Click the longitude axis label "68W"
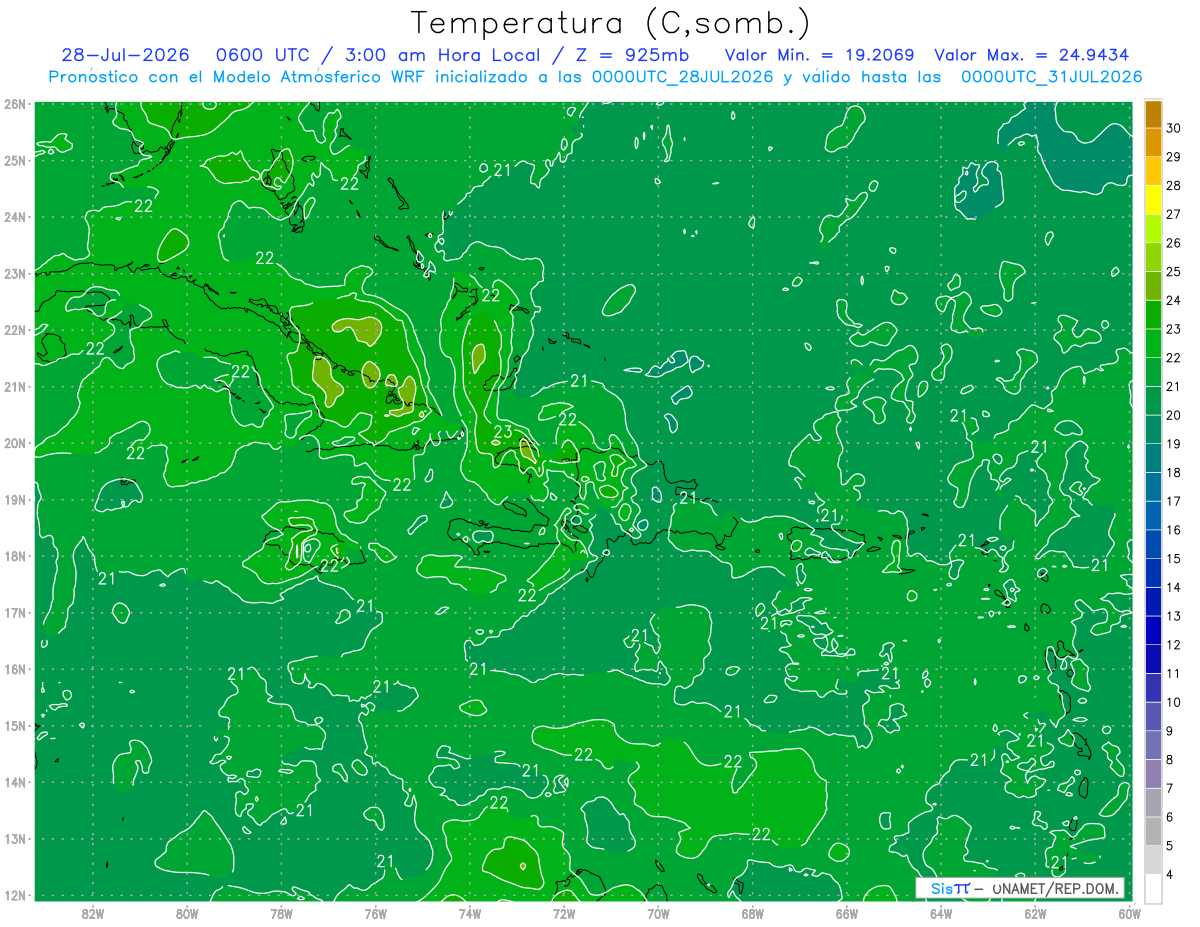 (752, 913)
